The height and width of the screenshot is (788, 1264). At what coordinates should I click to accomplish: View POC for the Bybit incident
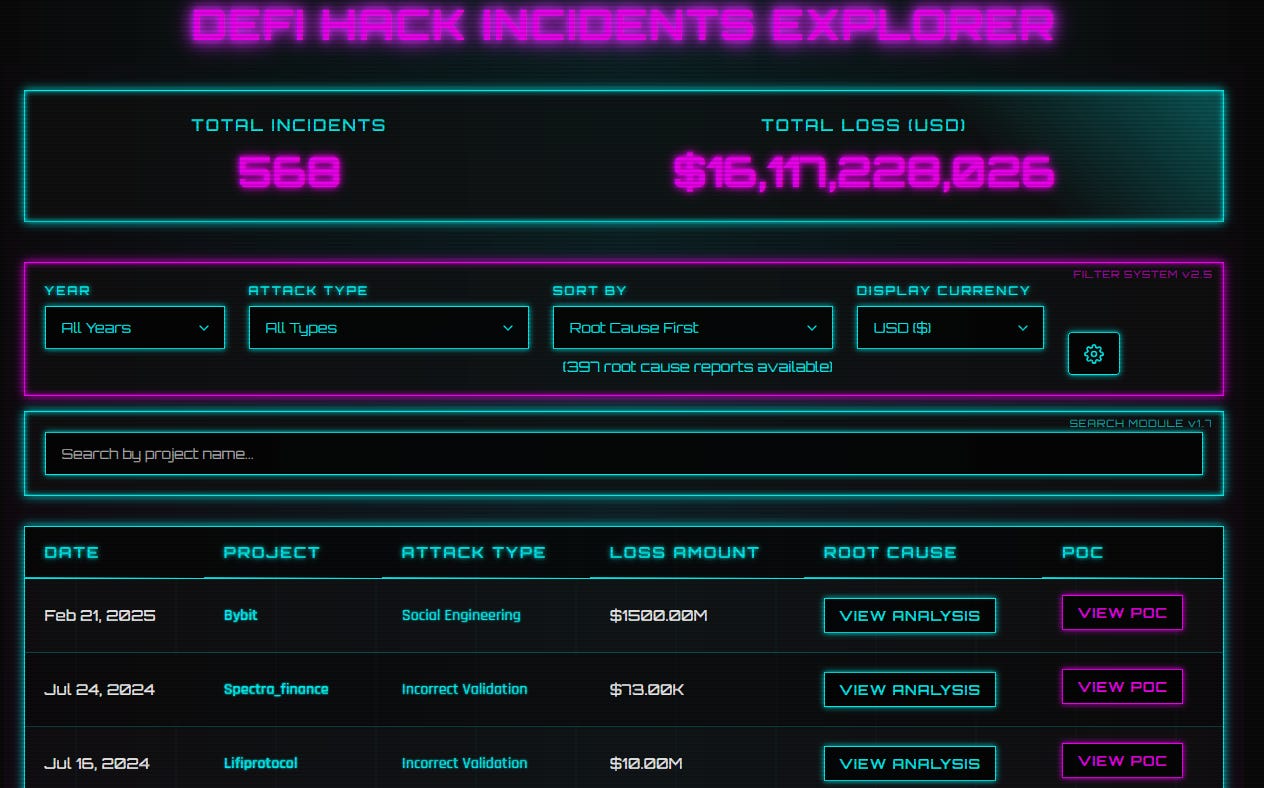click(x=1122, y=613)
